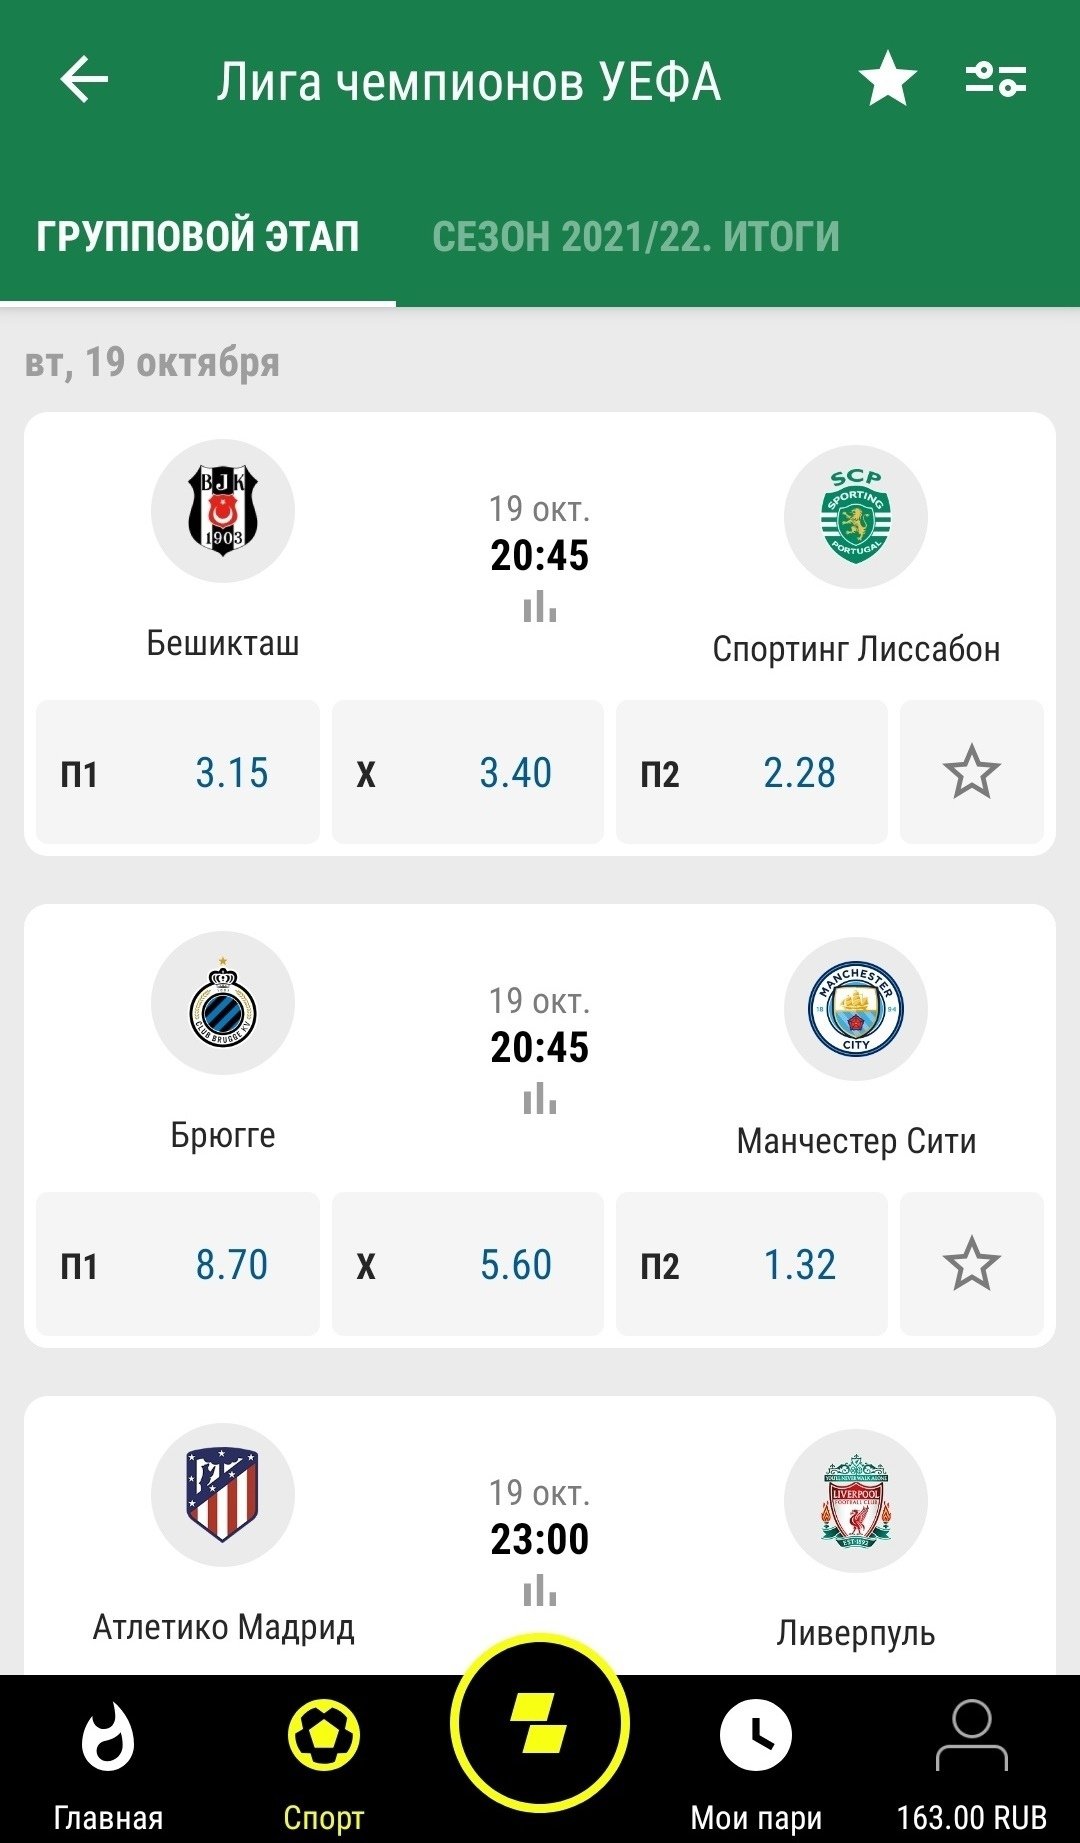Tap the back arrow in header
This screenshot has width=1080, height=1843.
click(x=84, y=80)
